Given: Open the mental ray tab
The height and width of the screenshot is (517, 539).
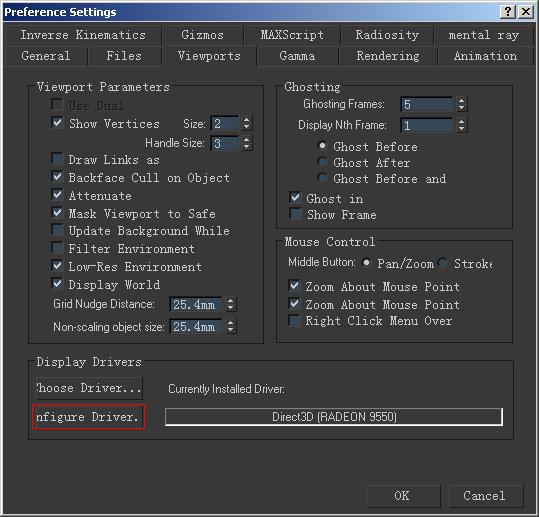Looking at the screenshot, I should click(x=483, y=35).
